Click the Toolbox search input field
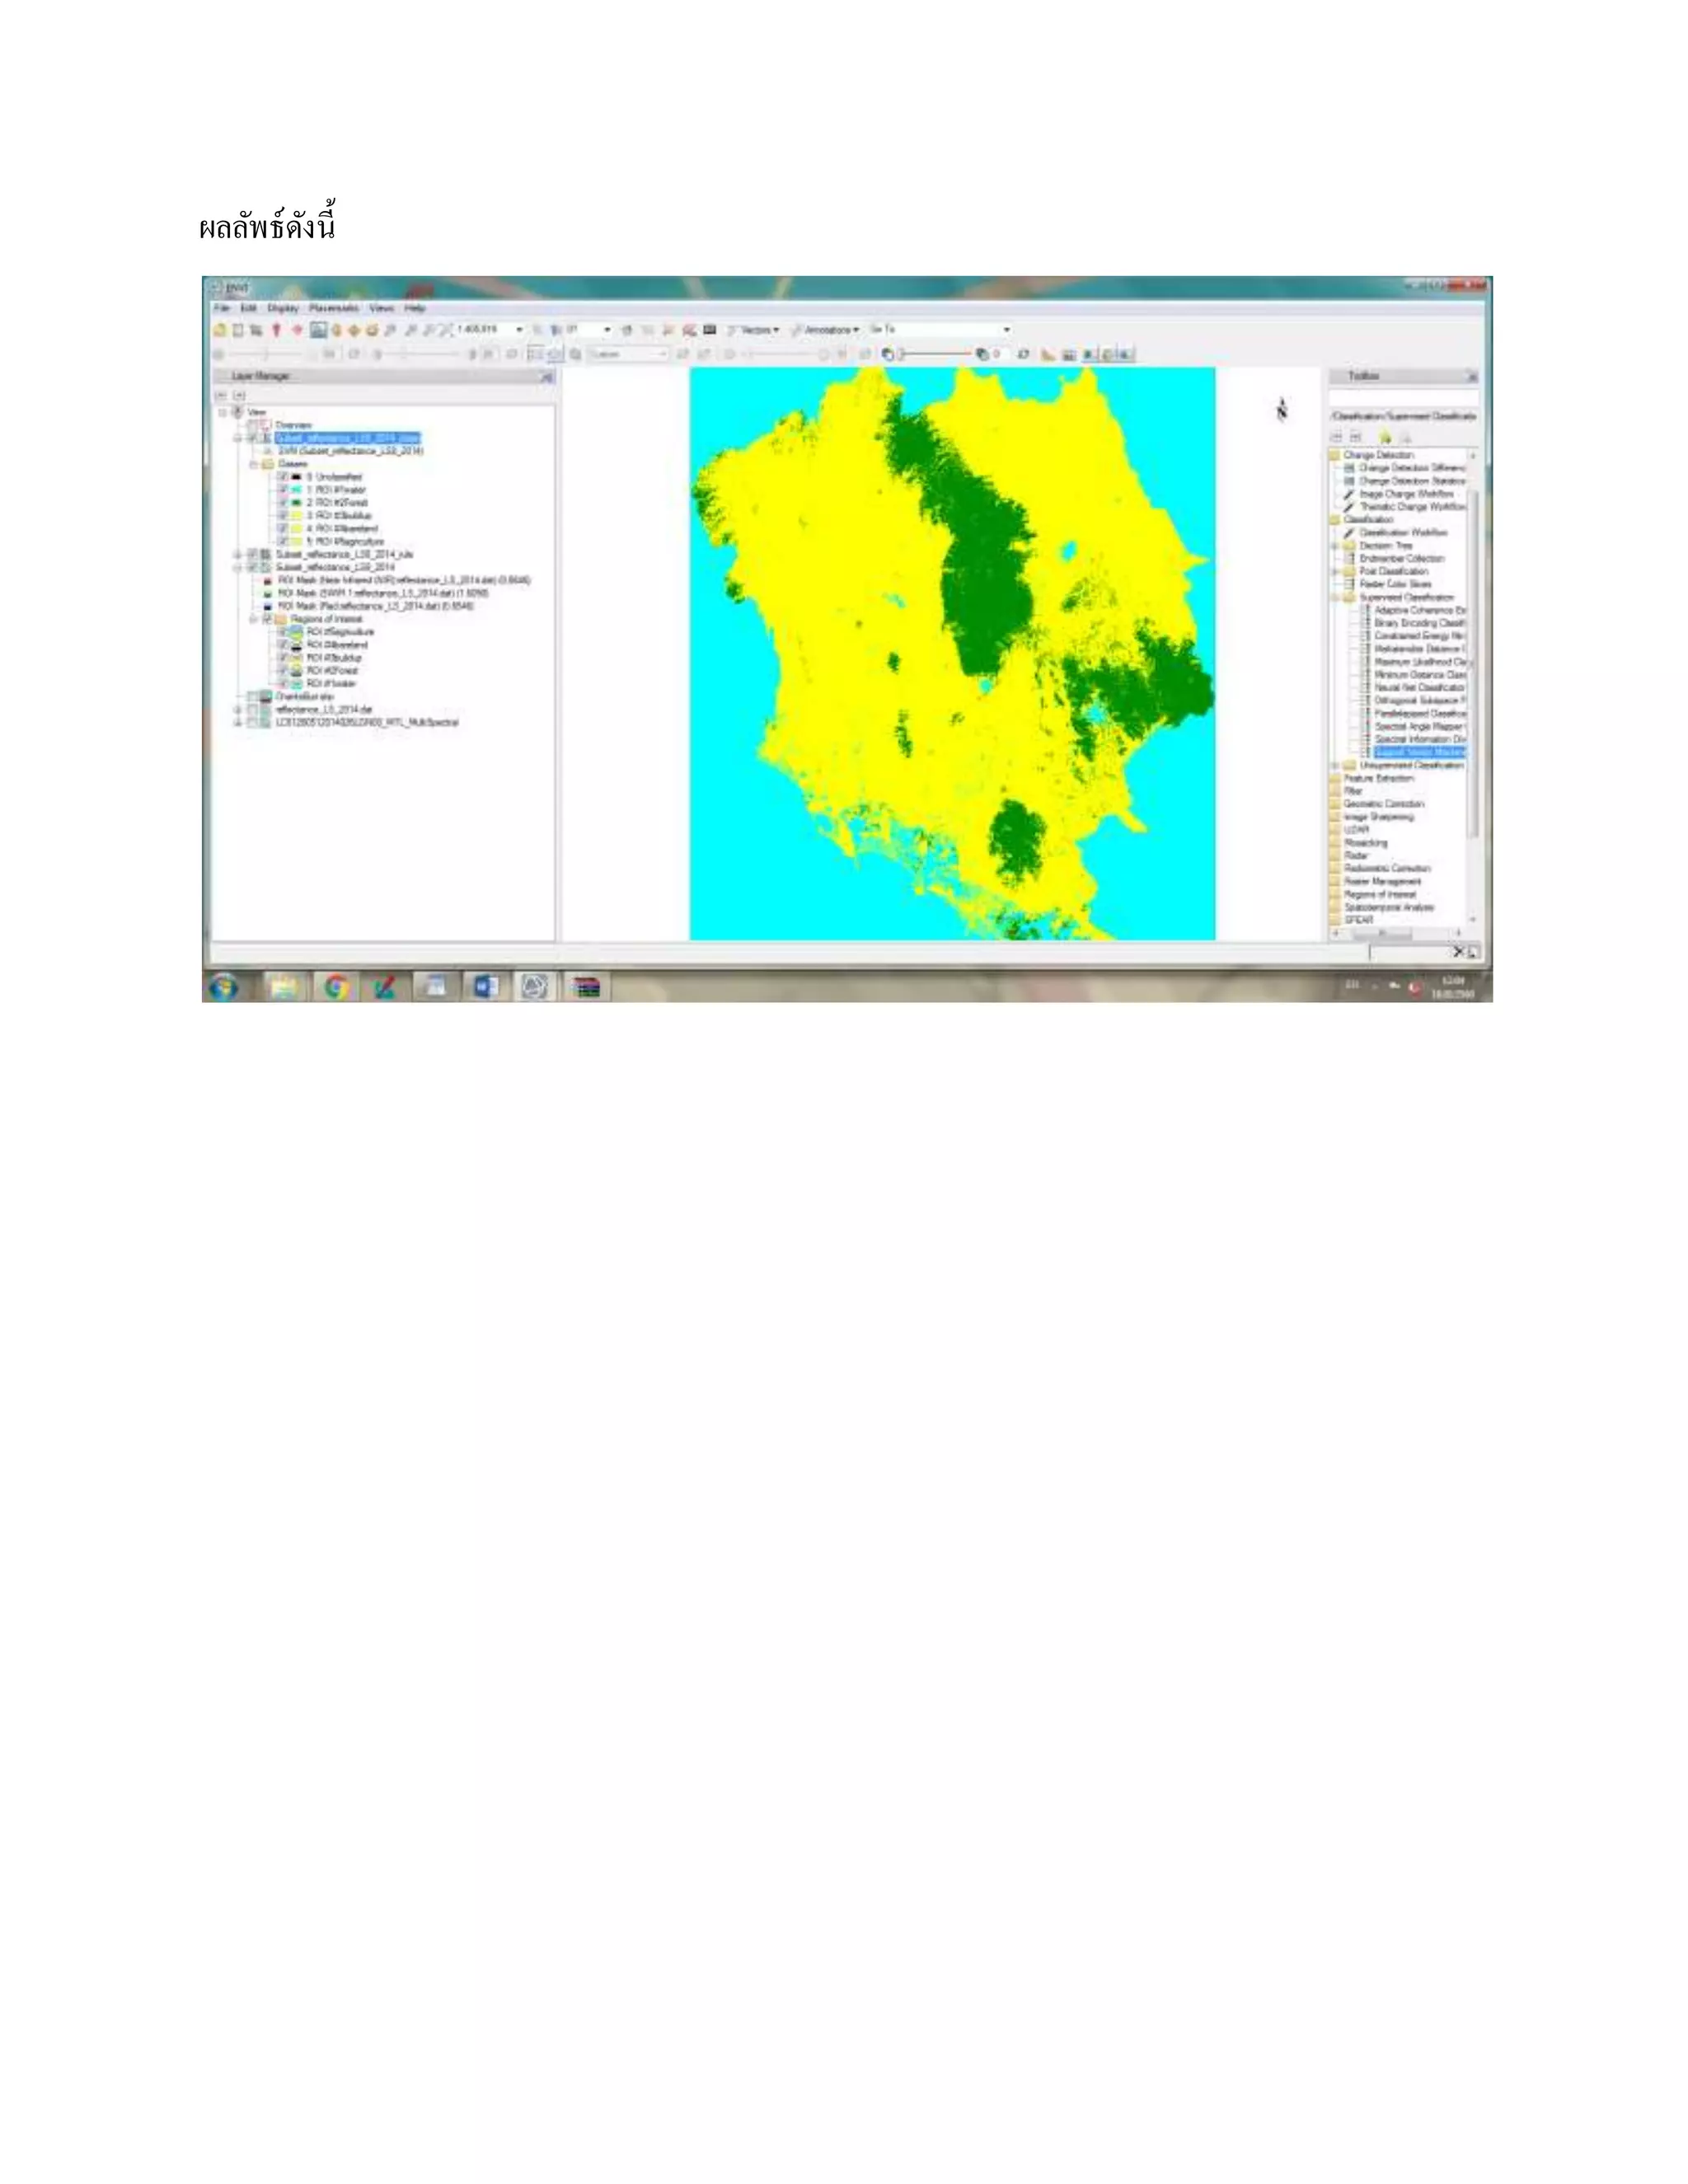Image resolution: width=1688 pixels, height=2184 pixels. 1402,397
